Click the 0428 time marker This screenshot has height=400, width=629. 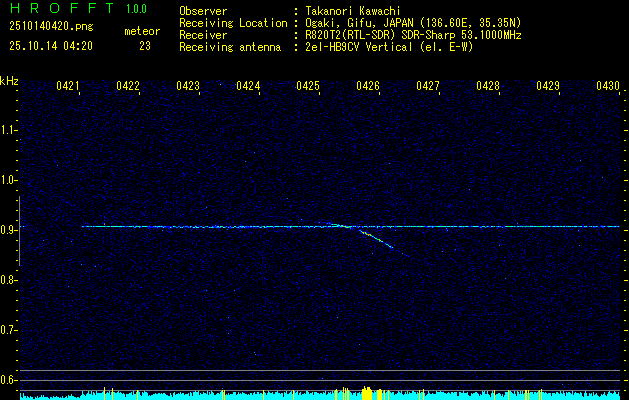[488, 86]
